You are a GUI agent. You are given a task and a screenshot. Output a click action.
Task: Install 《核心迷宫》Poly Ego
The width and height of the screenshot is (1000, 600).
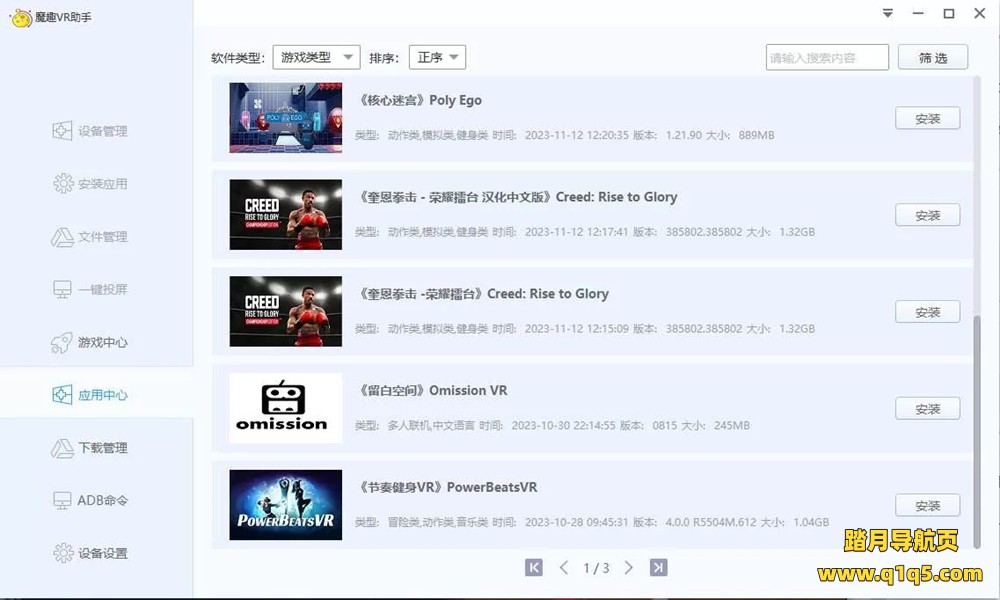[x=927, y=118]
